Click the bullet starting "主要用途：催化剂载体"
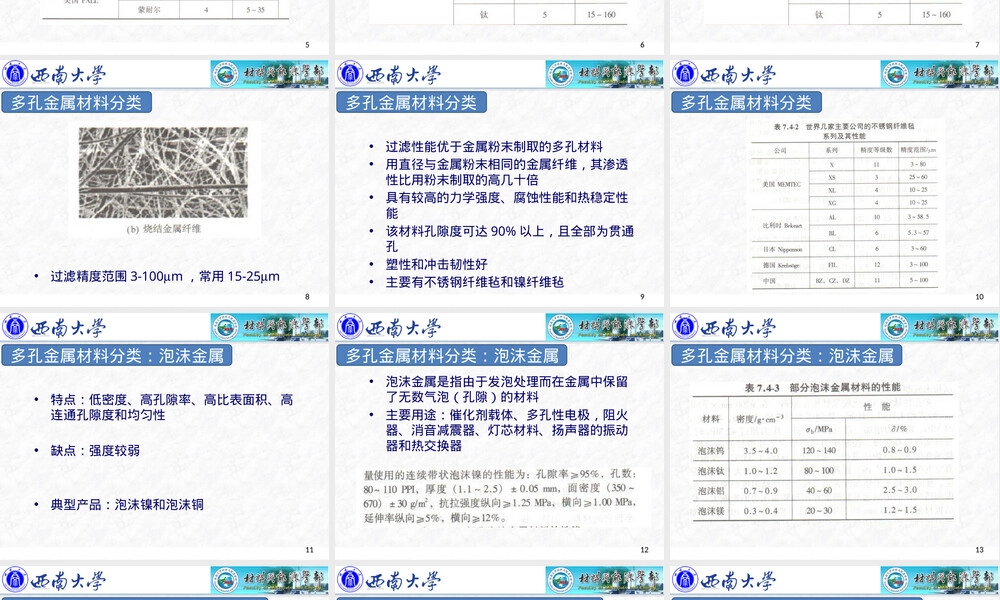Viewport: 1000px width, 600px height. [x=507, y=430]
